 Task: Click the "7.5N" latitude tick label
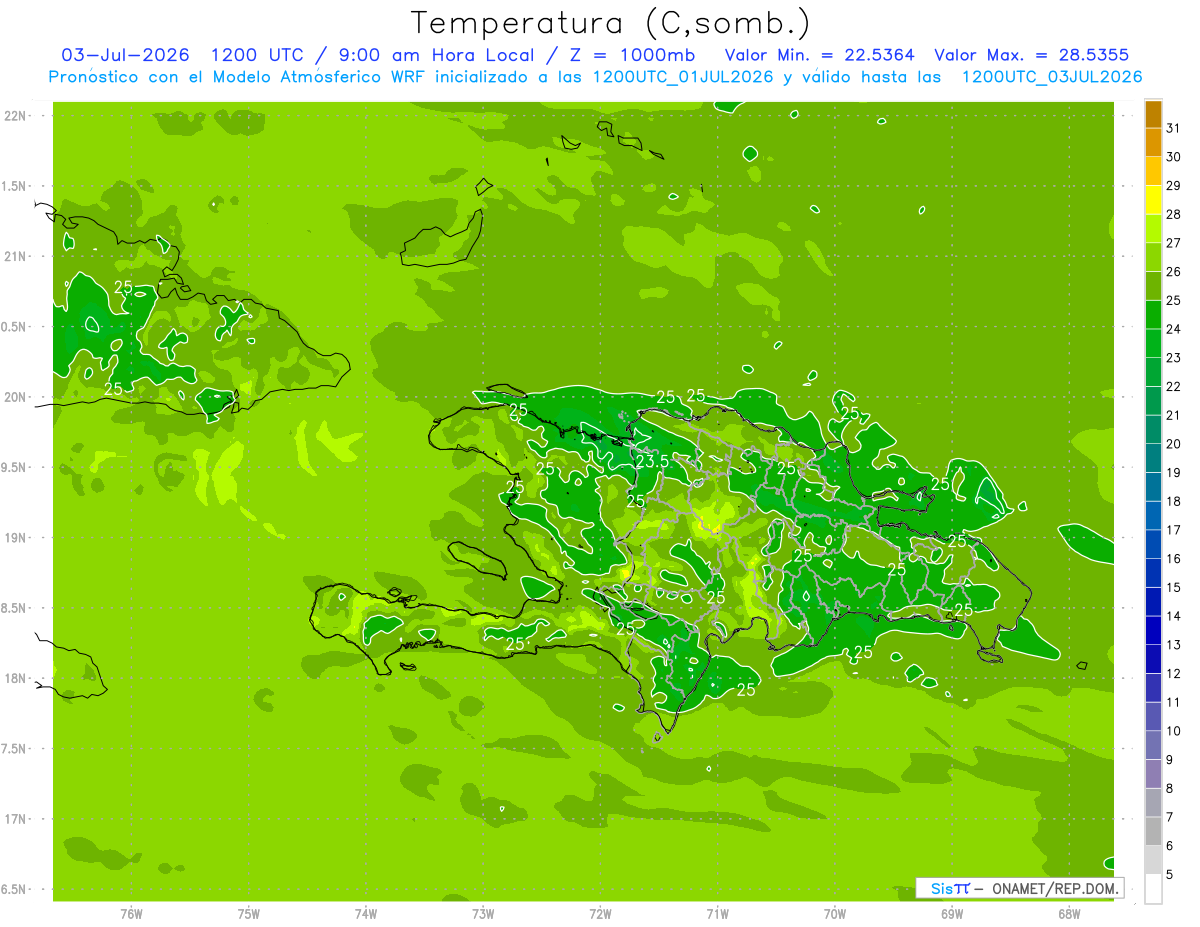[x=15, y=749]
